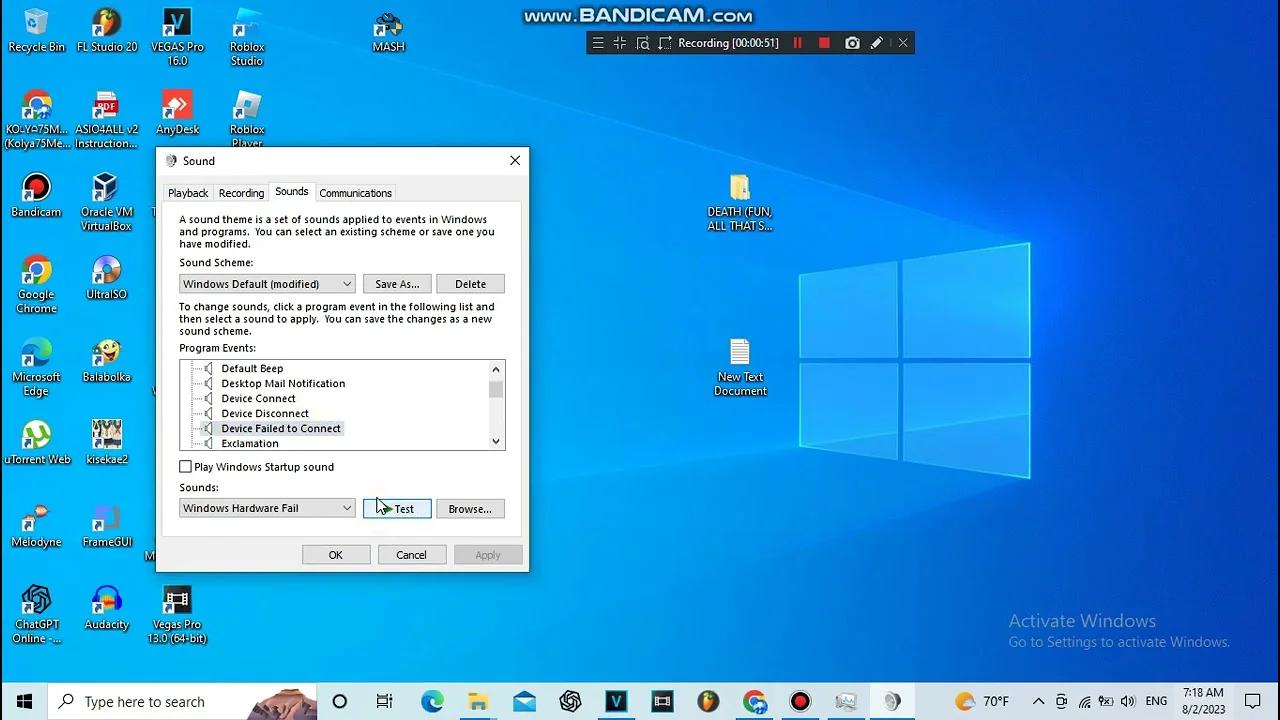Switch to the Communications tab
The width and height of the screenshot is (1280, 720).
coord(355,192)
